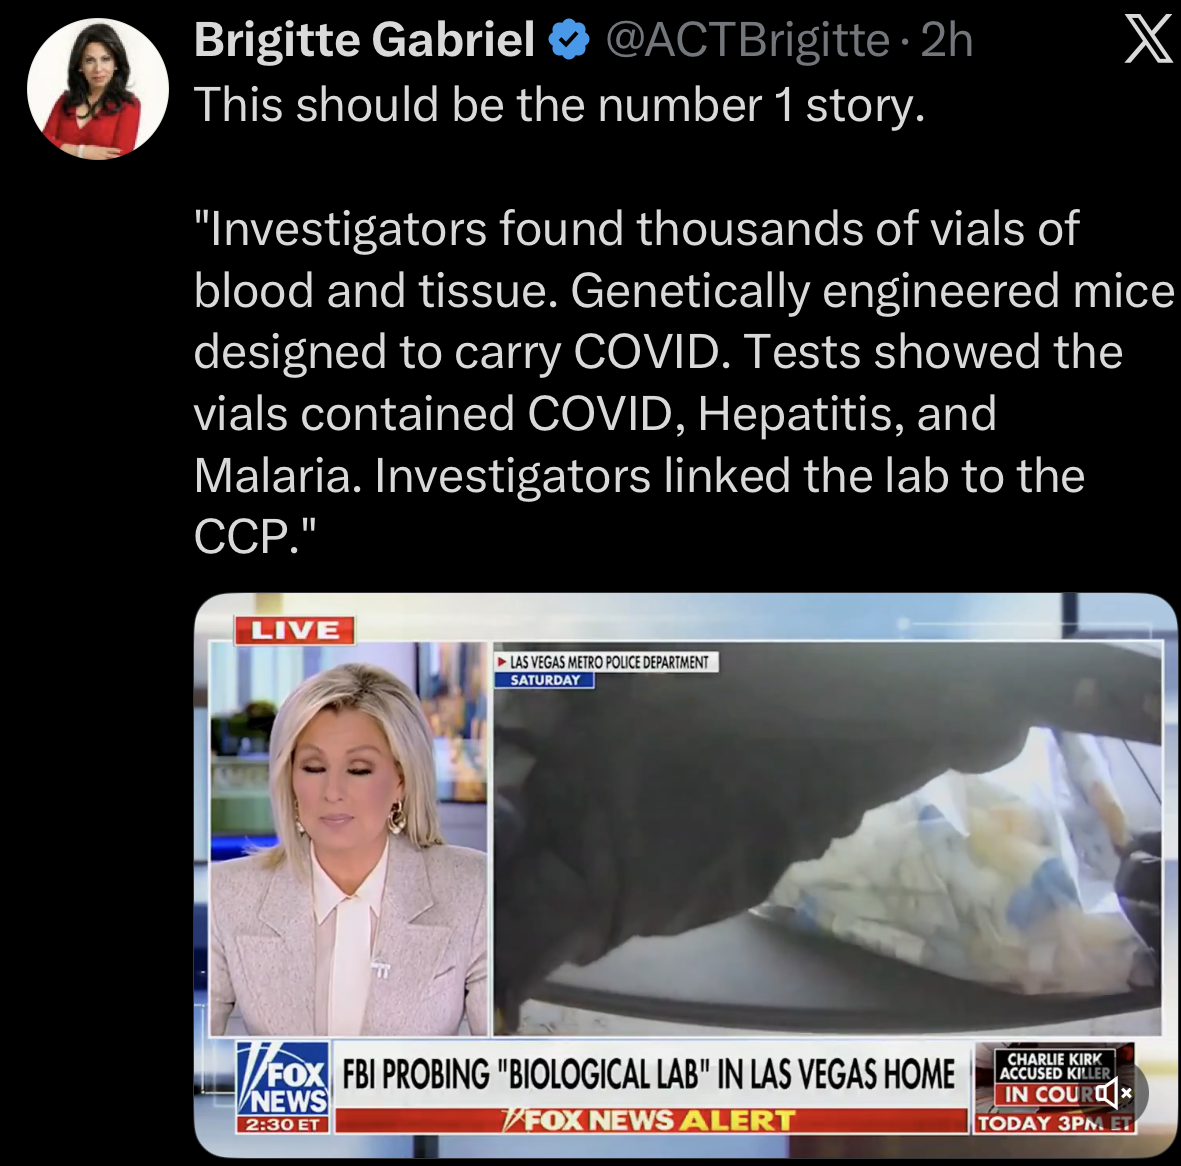Open Brigitte Gabriel's profile avatar
Screen dimensions: 1181x1166
tap(98, 89)
